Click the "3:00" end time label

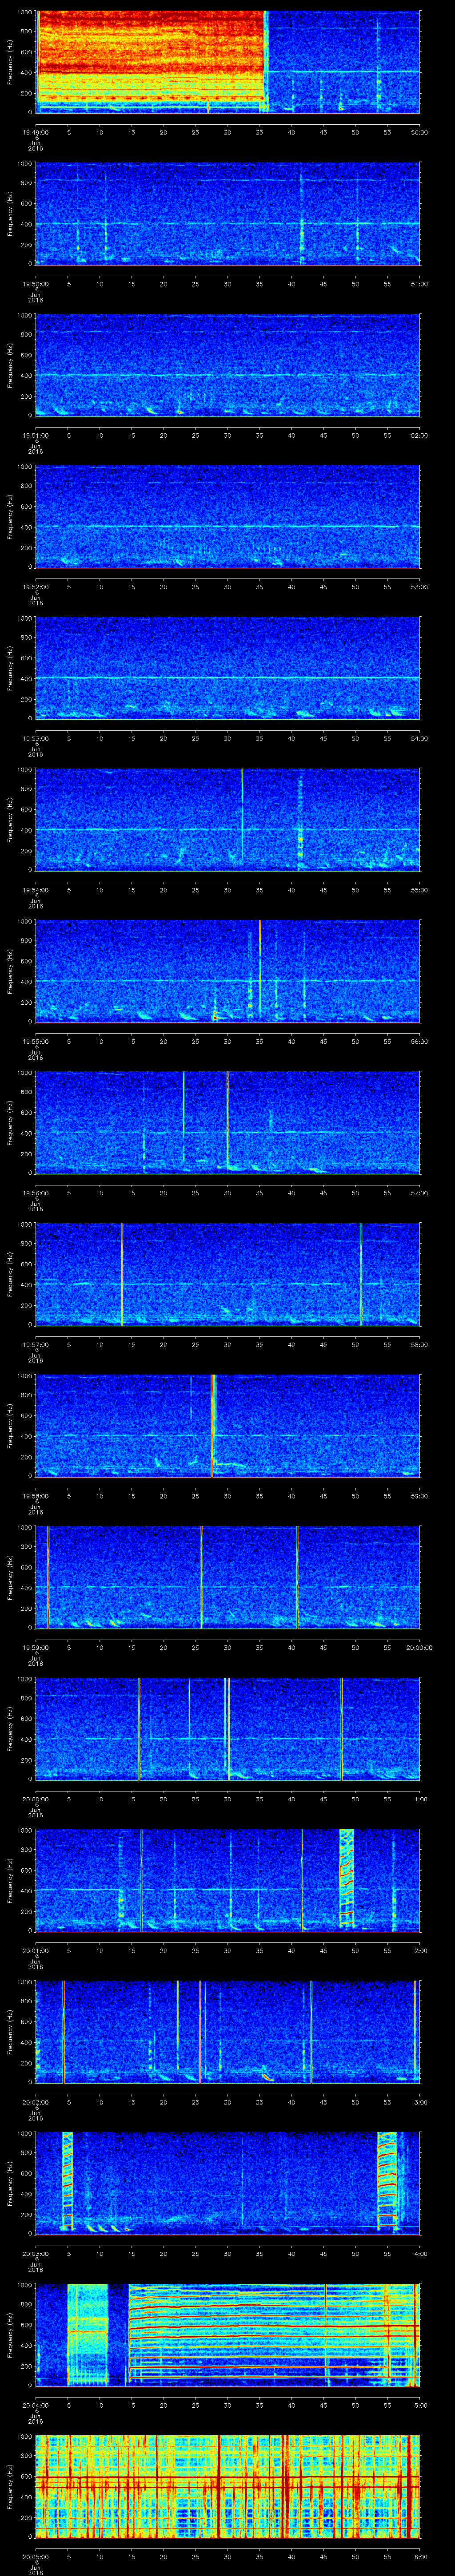tap(420, 2101)
